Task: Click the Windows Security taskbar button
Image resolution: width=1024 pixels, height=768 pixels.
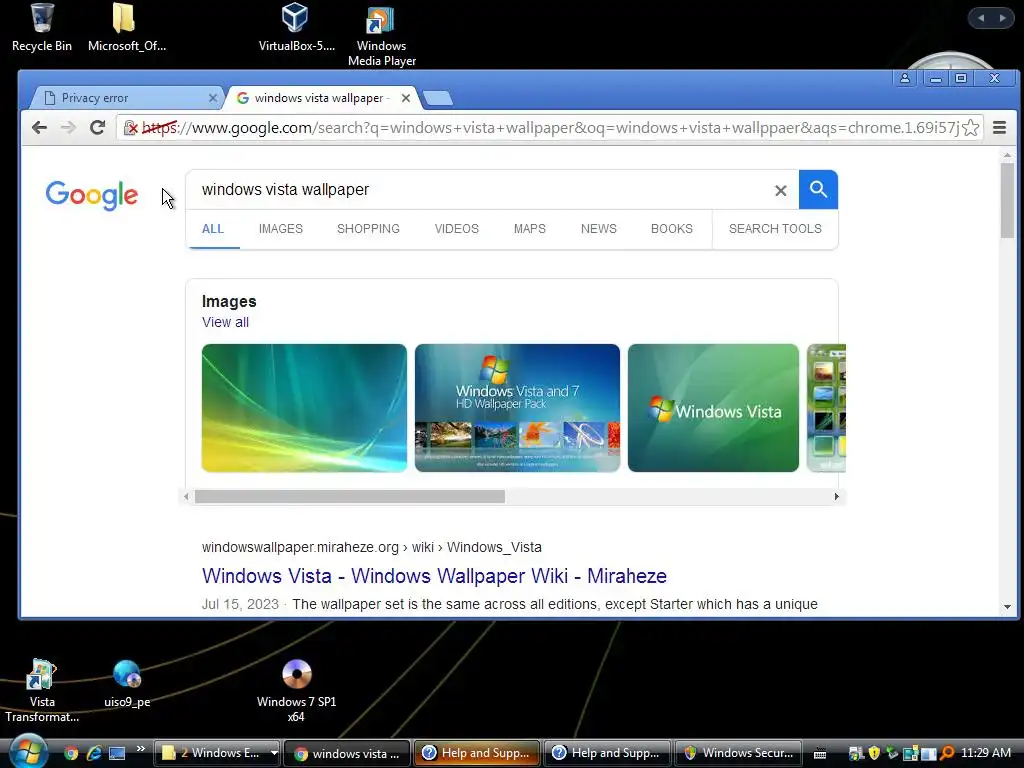Action: tap(738, 753)
